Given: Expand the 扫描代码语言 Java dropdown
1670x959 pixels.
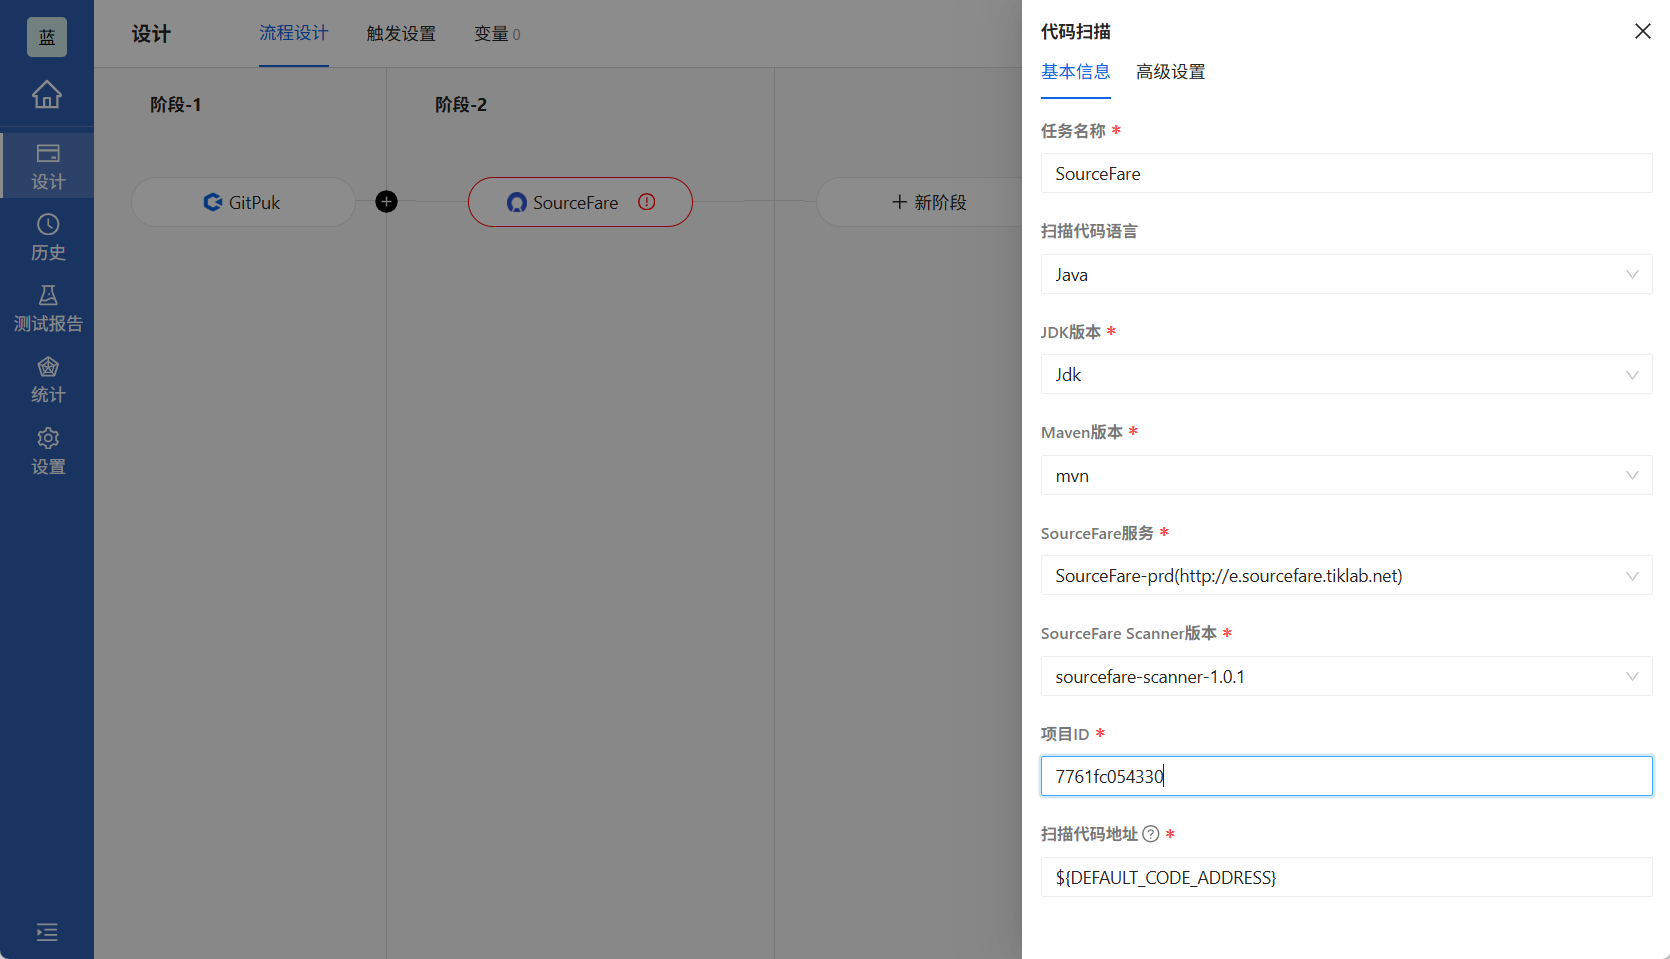Looking at the screenshot, I should [1346, 274].
